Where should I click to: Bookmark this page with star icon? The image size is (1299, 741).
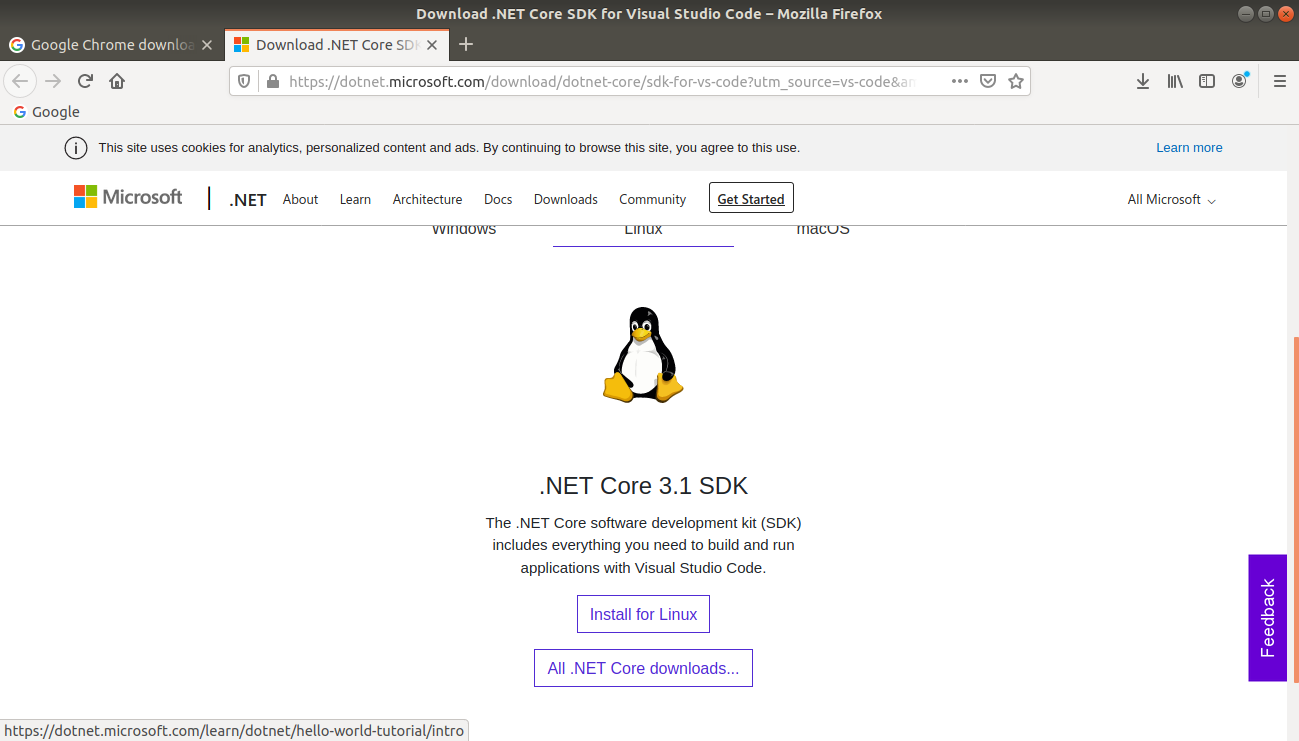pos(1016,81)
